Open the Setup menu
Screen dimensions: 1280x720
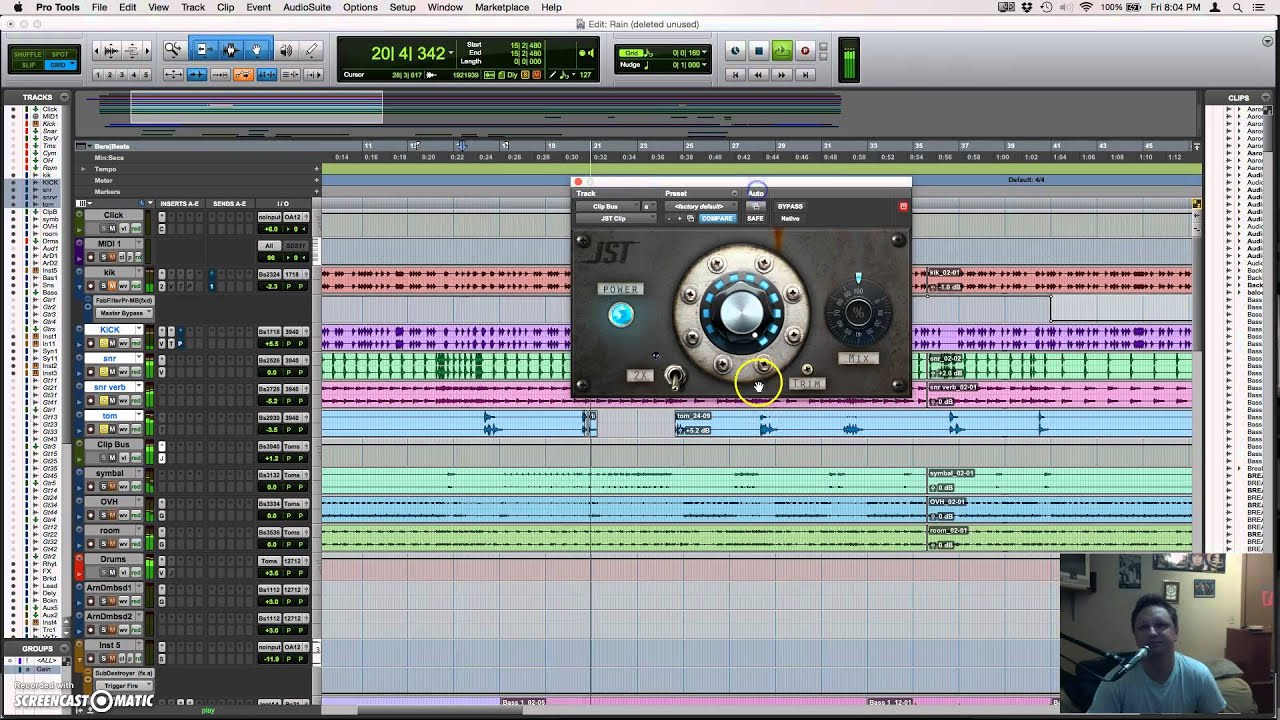[x=402, y=7]
